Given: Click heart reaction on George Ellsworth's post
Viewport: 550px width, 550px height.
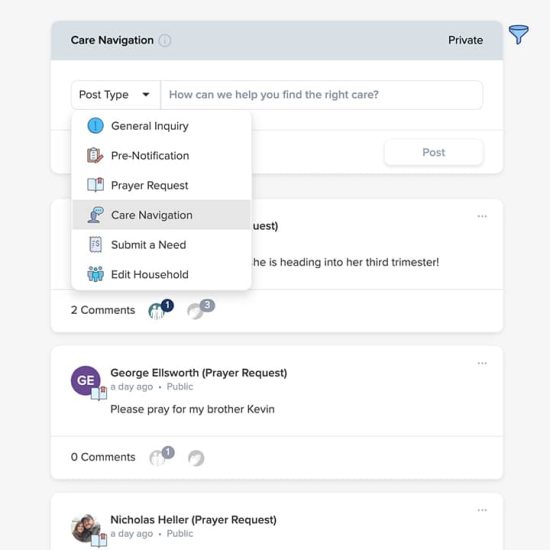Looking at the screenshot, I should pyautogui.click(x=196, y=458).
